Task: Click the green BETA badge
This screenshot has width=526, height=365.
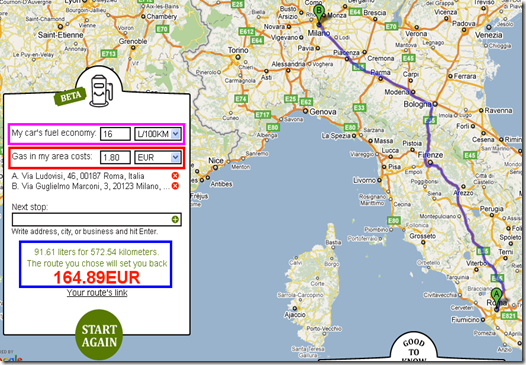Action: coord(70,97)
